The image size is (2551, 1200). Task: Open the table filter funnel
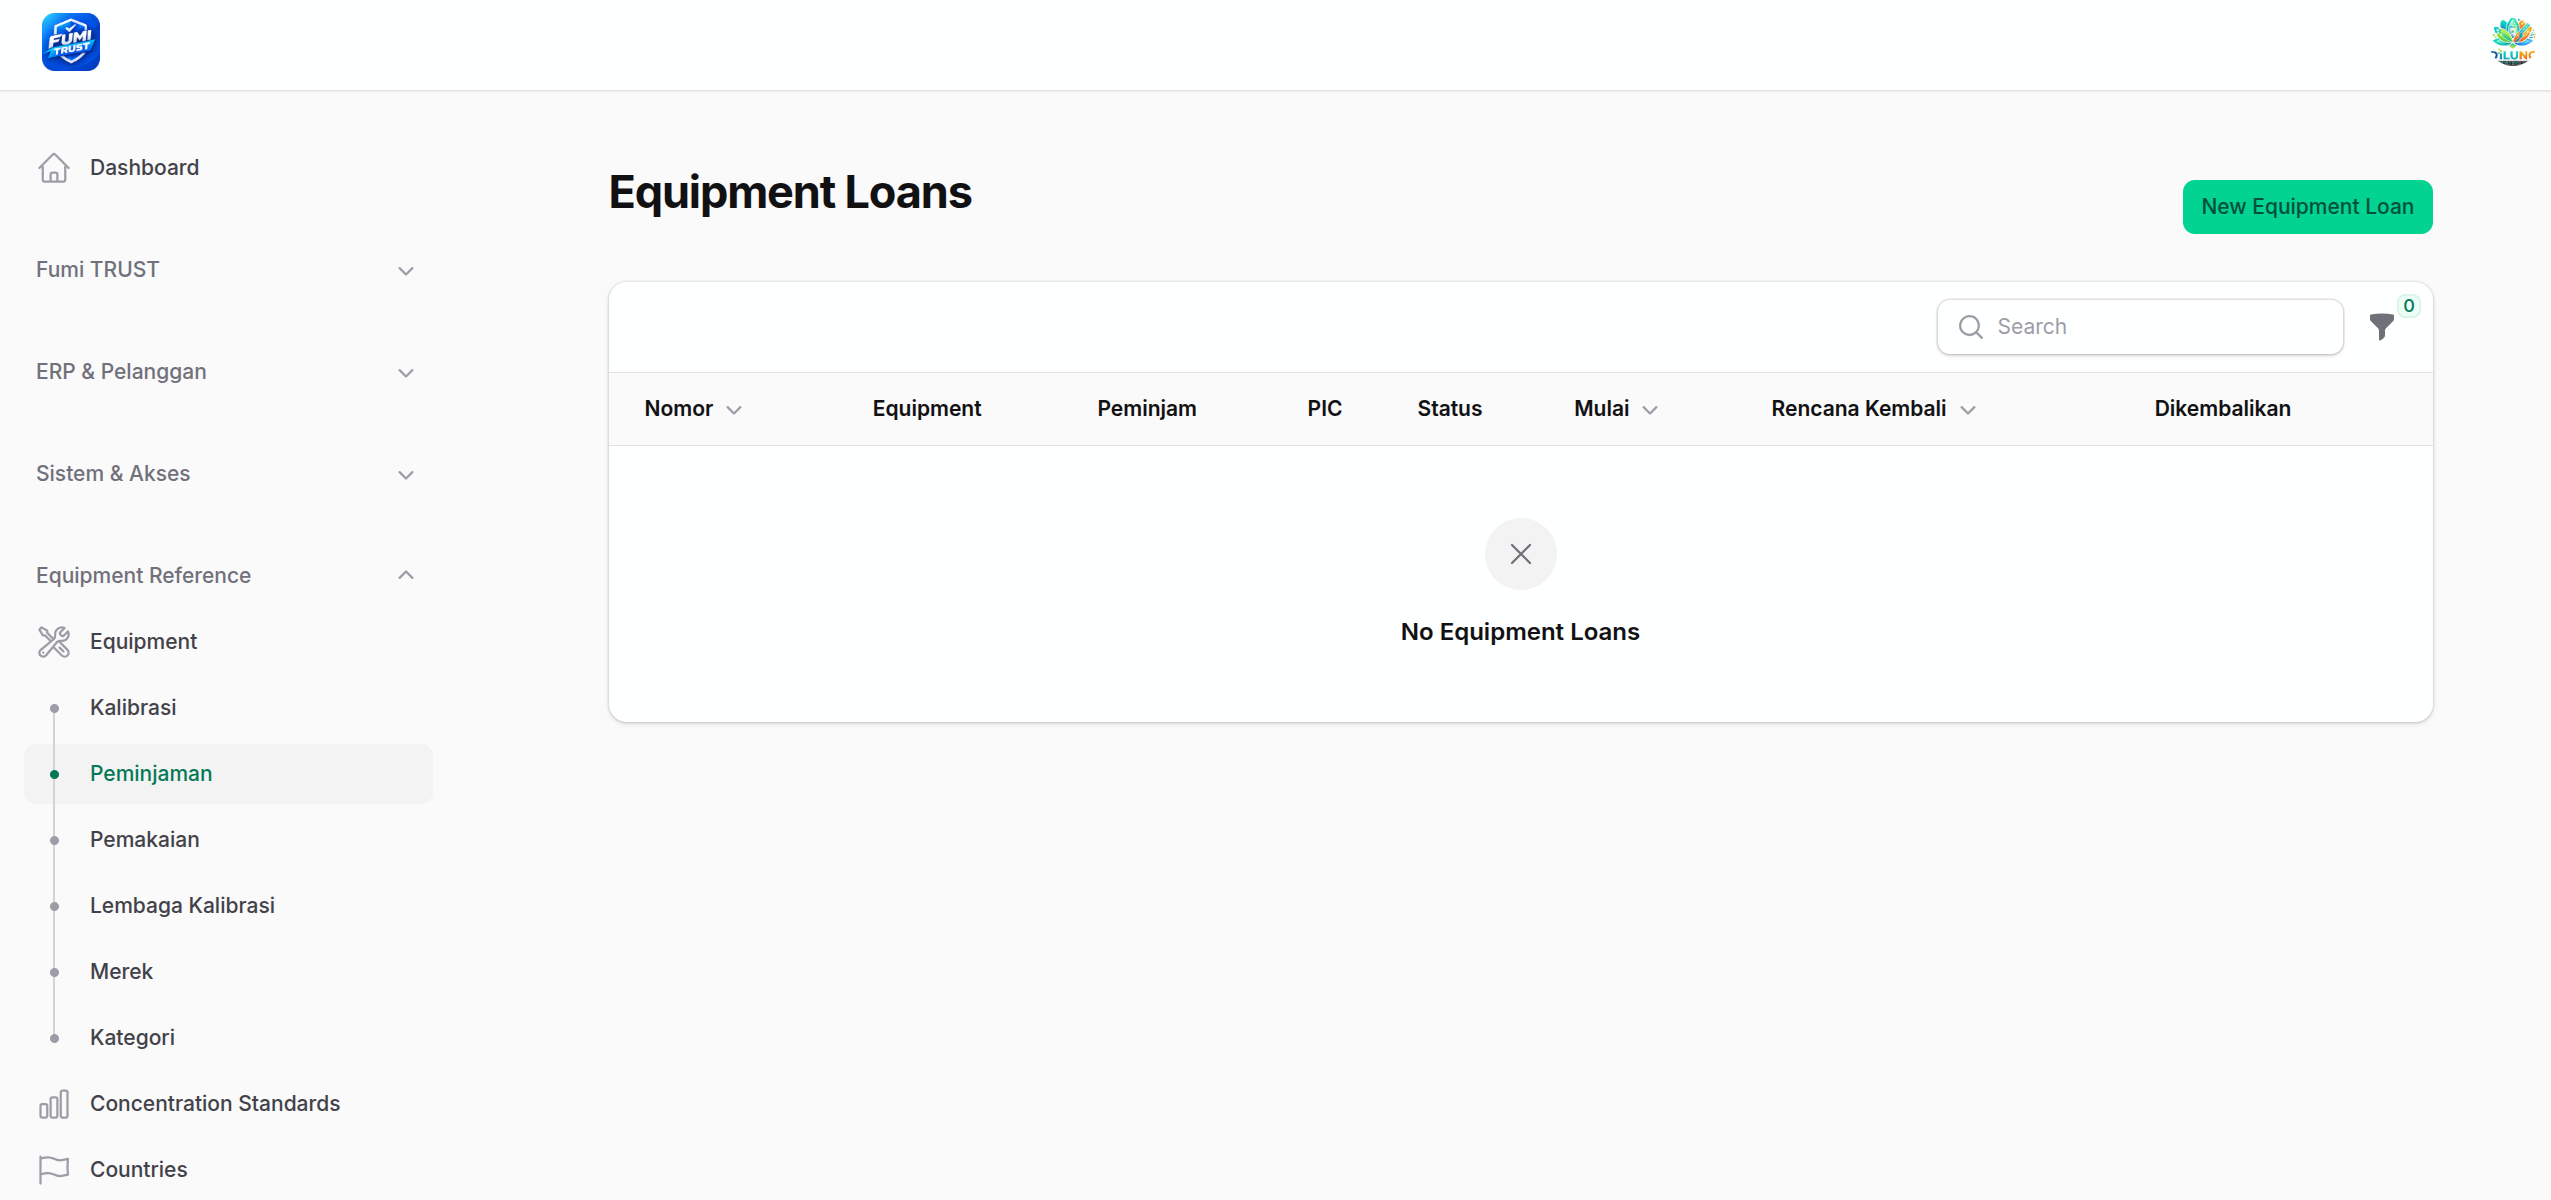click(x=2382, y=327)
